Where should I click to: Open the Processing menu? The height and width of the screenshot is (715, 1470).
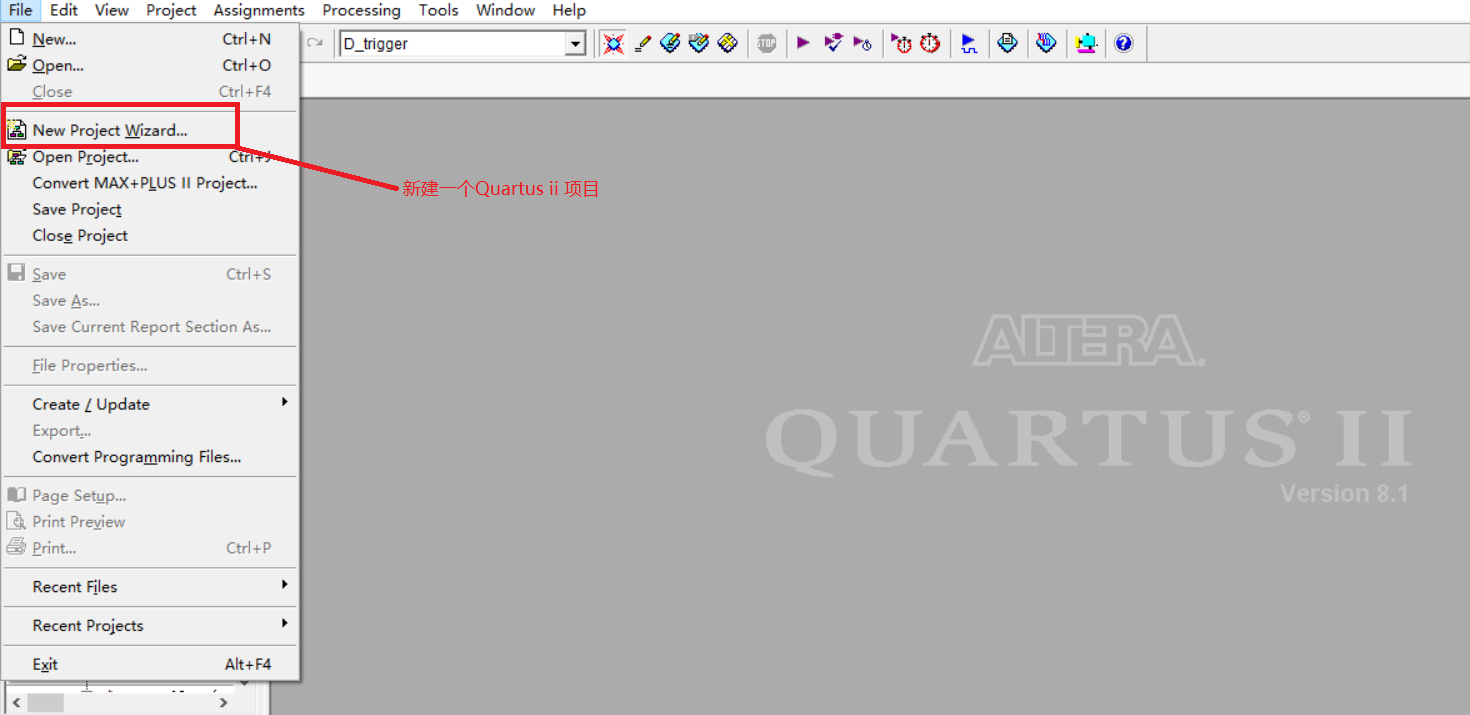point(361,10)
